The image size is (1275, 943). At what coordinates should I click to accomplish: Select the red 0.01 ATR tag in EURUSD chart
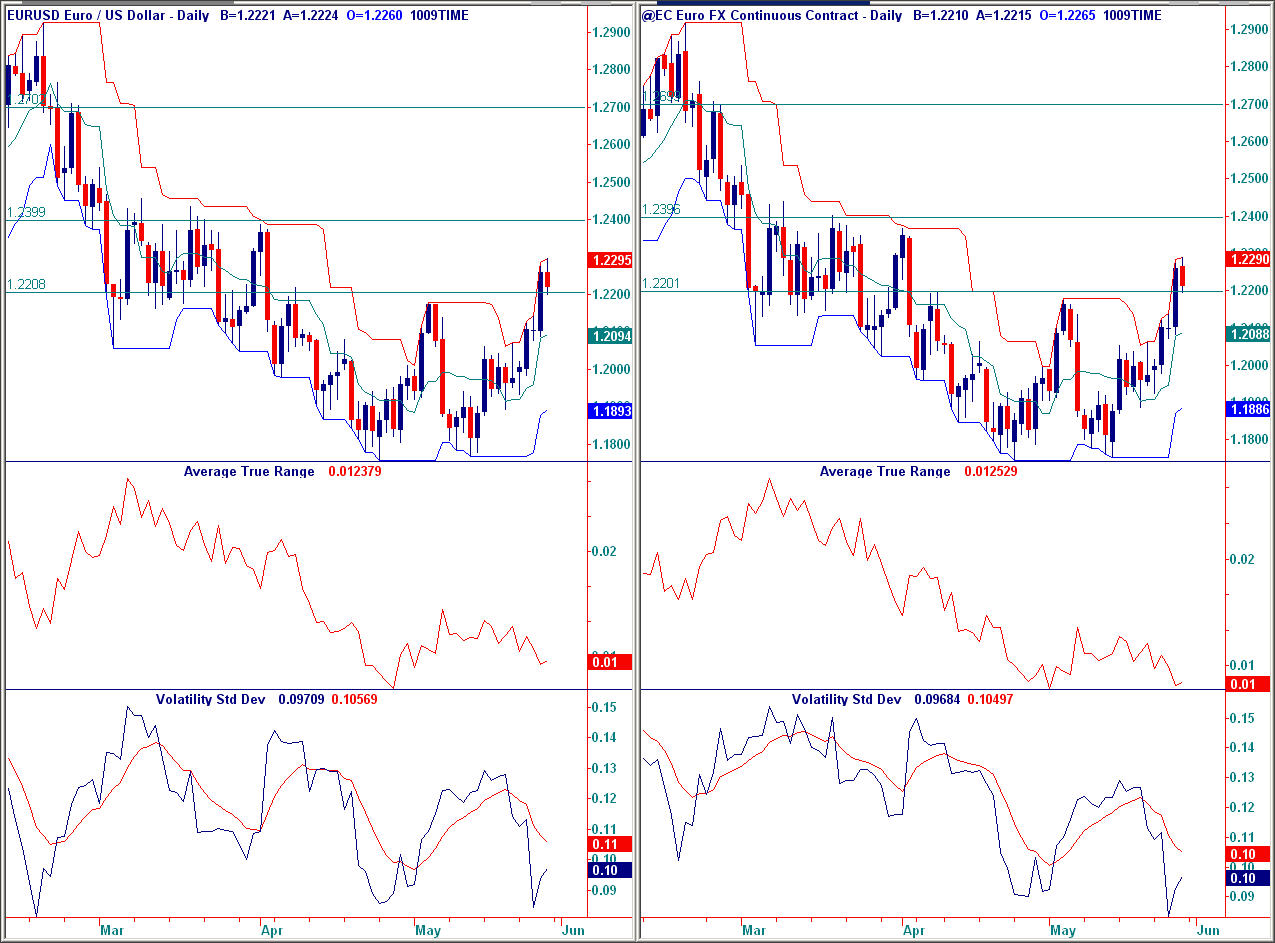[611, 661]
